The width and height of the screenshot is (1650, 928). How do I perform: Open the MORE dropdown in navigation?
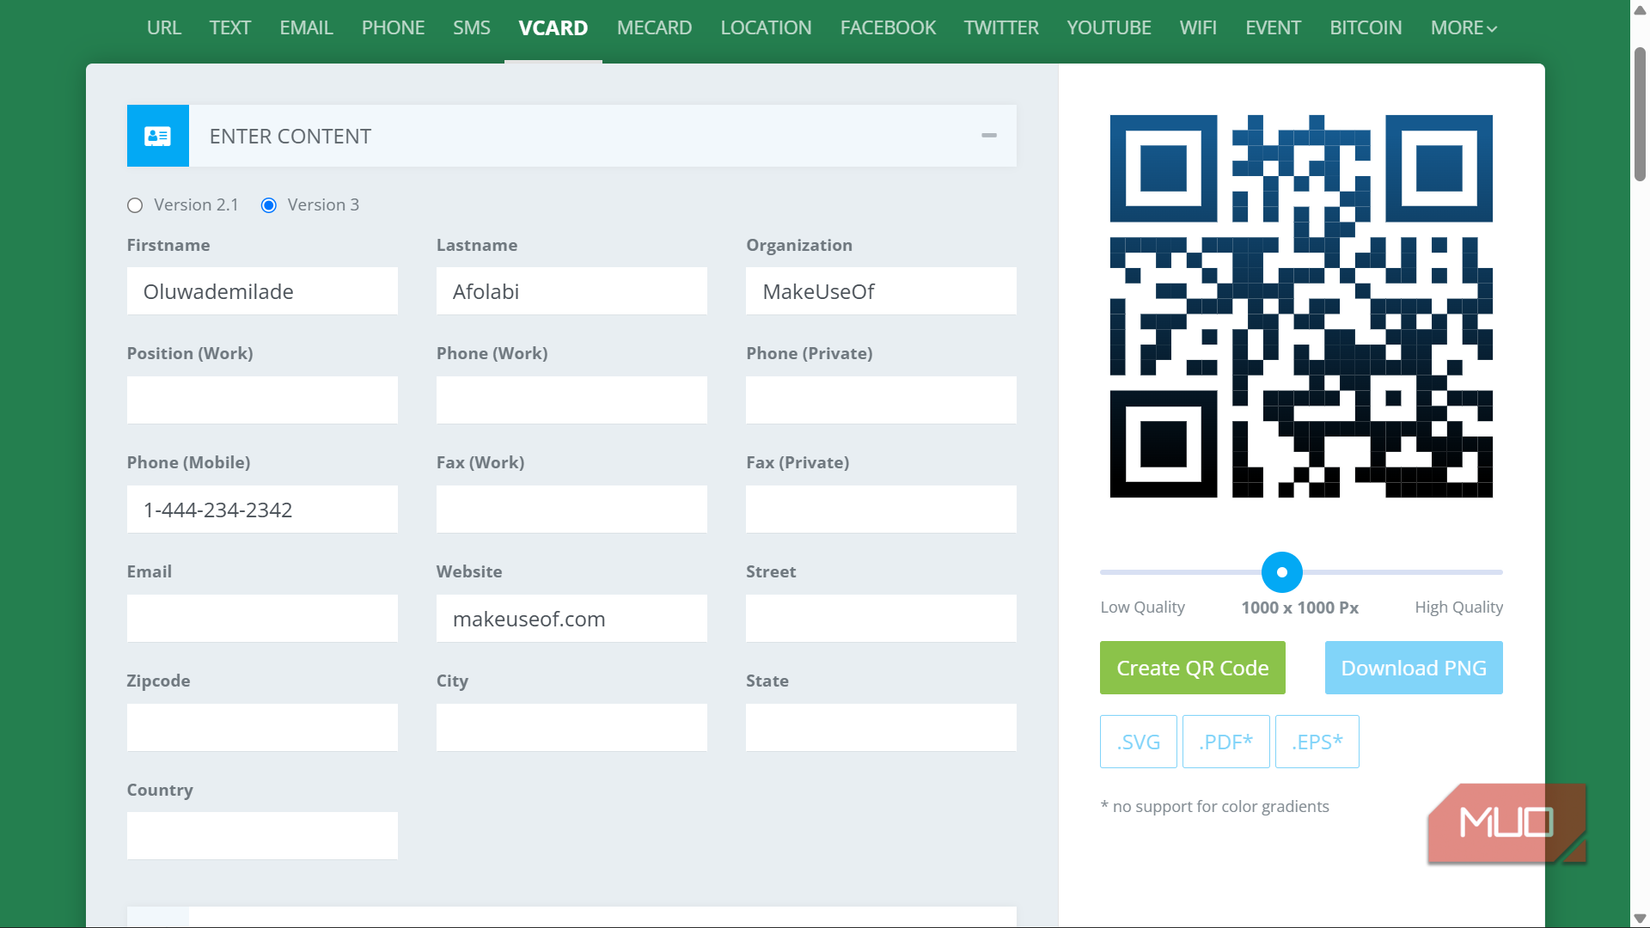tap(1463, 28)
